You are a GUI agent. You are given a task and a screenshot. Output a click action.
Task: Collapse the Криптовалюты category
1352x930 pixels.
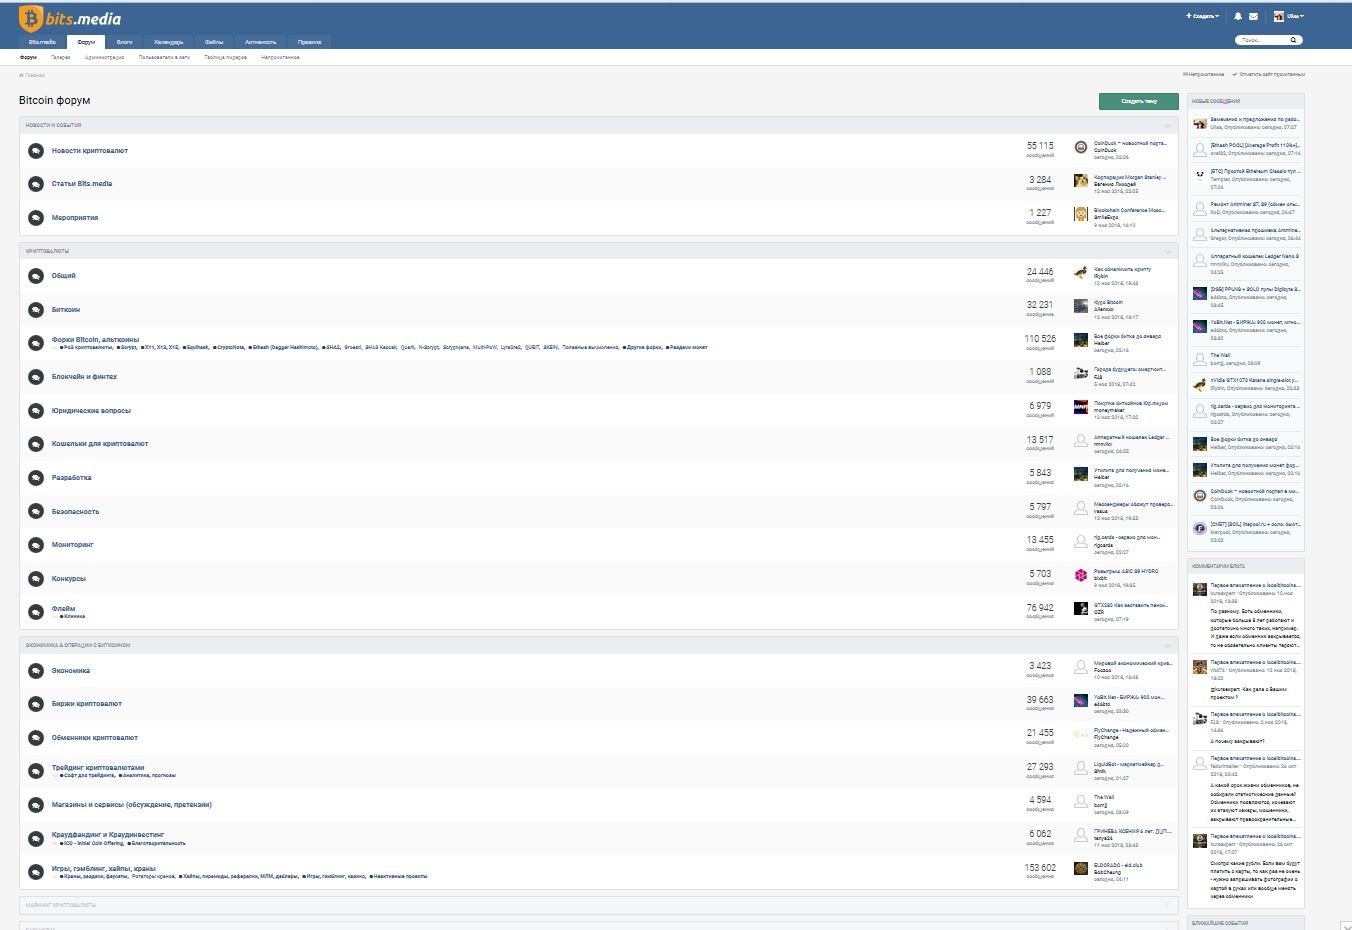1167,251
